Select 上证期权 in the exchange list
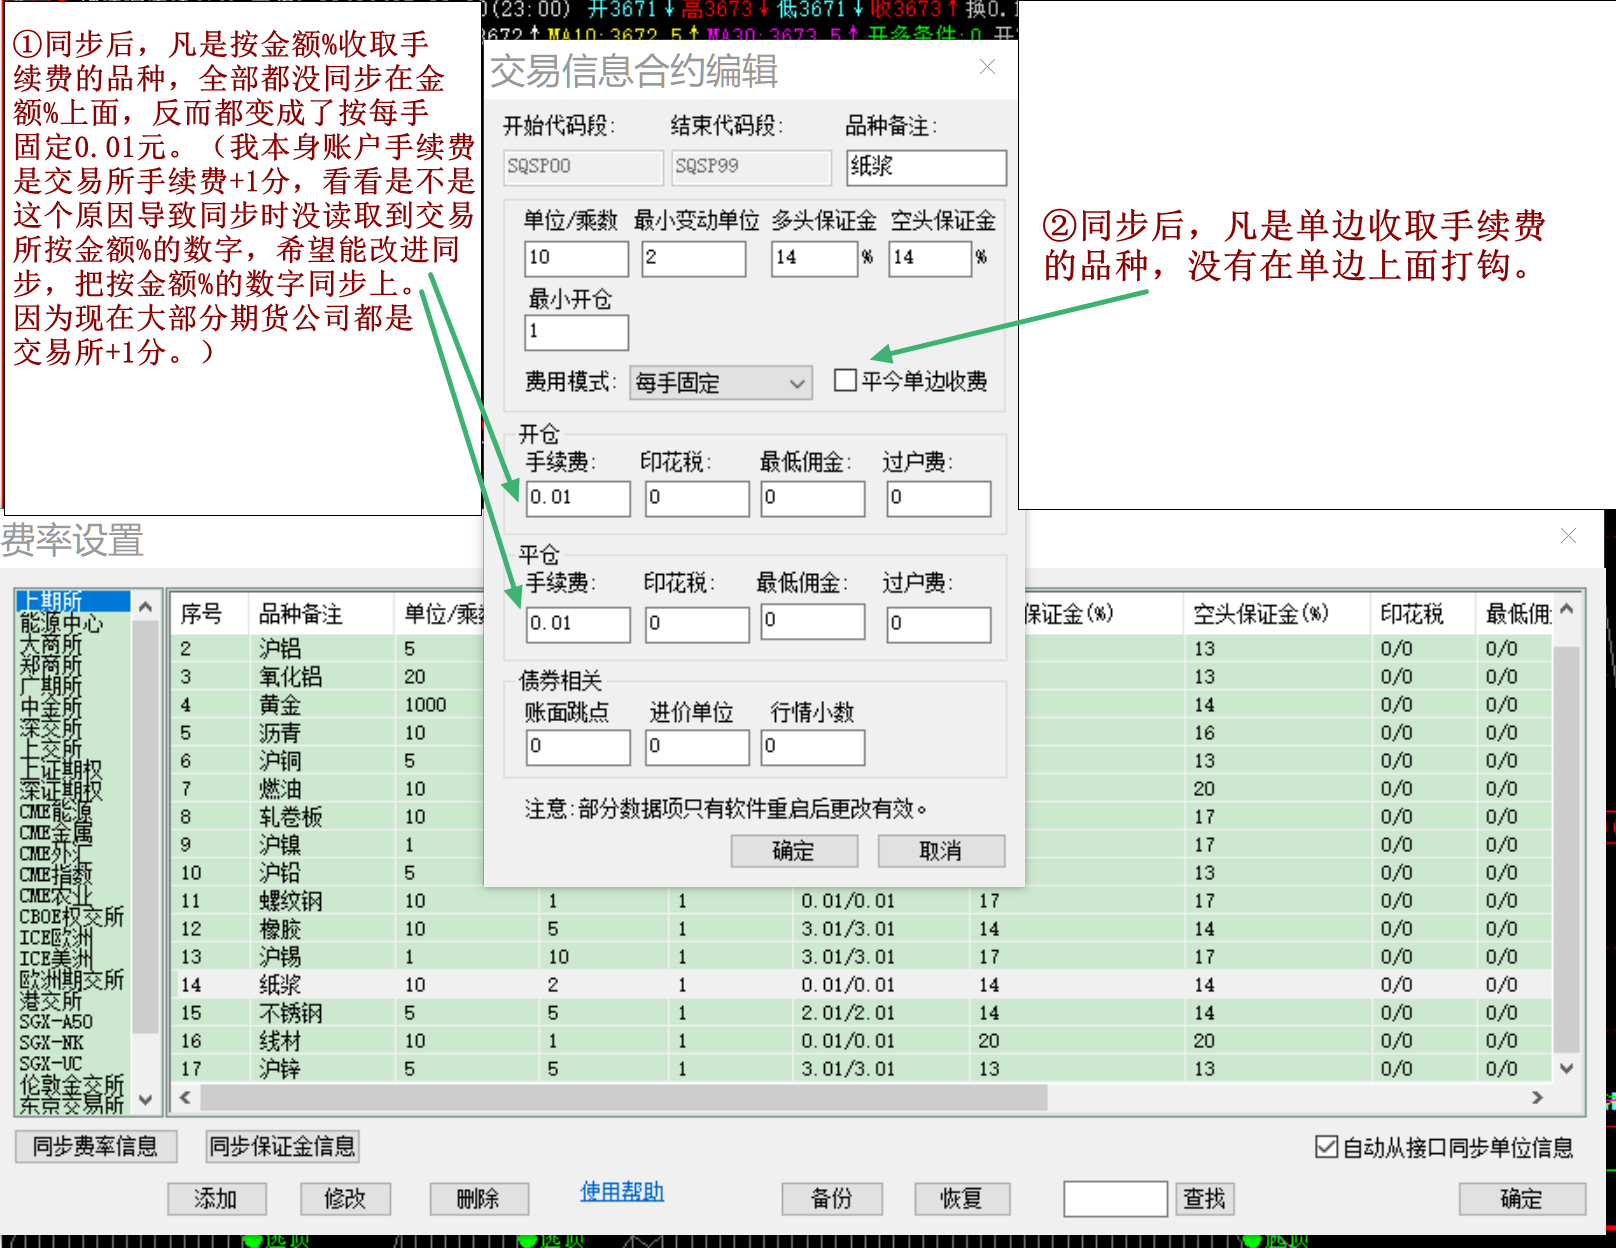 [73, 769]
